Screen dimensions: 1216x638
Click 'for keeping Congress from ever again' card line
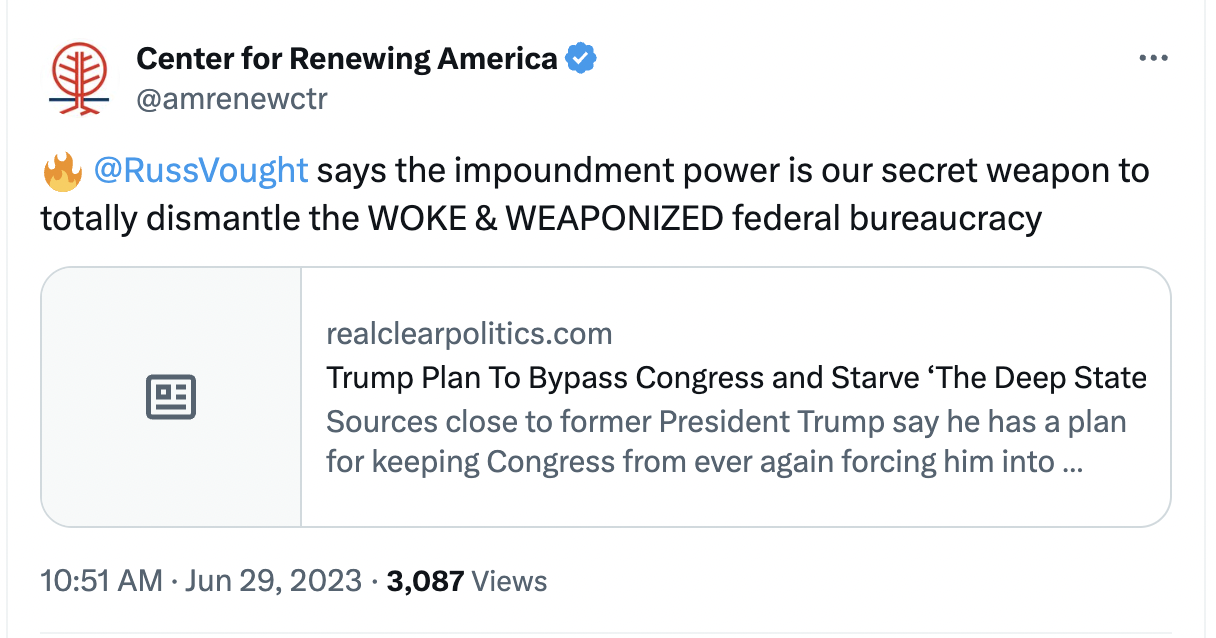690,463
